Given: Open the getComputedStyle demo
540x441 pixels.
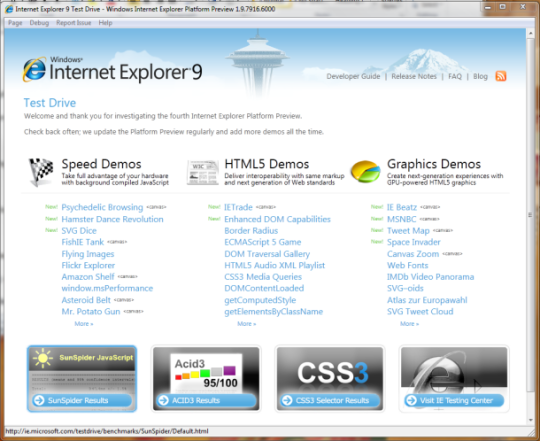Looking at the screenshot, I should click(x=260, y=300).
